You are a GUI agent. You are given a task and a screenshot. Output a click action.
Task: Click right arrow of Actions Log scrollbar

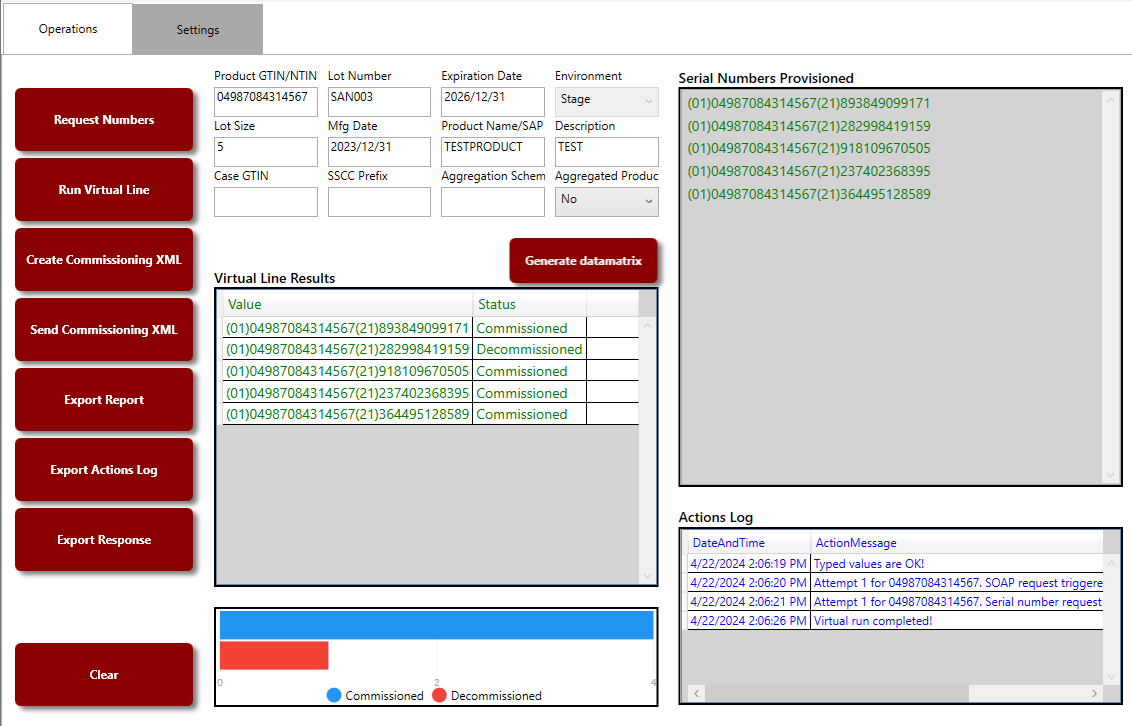[x=1096, y=693]
